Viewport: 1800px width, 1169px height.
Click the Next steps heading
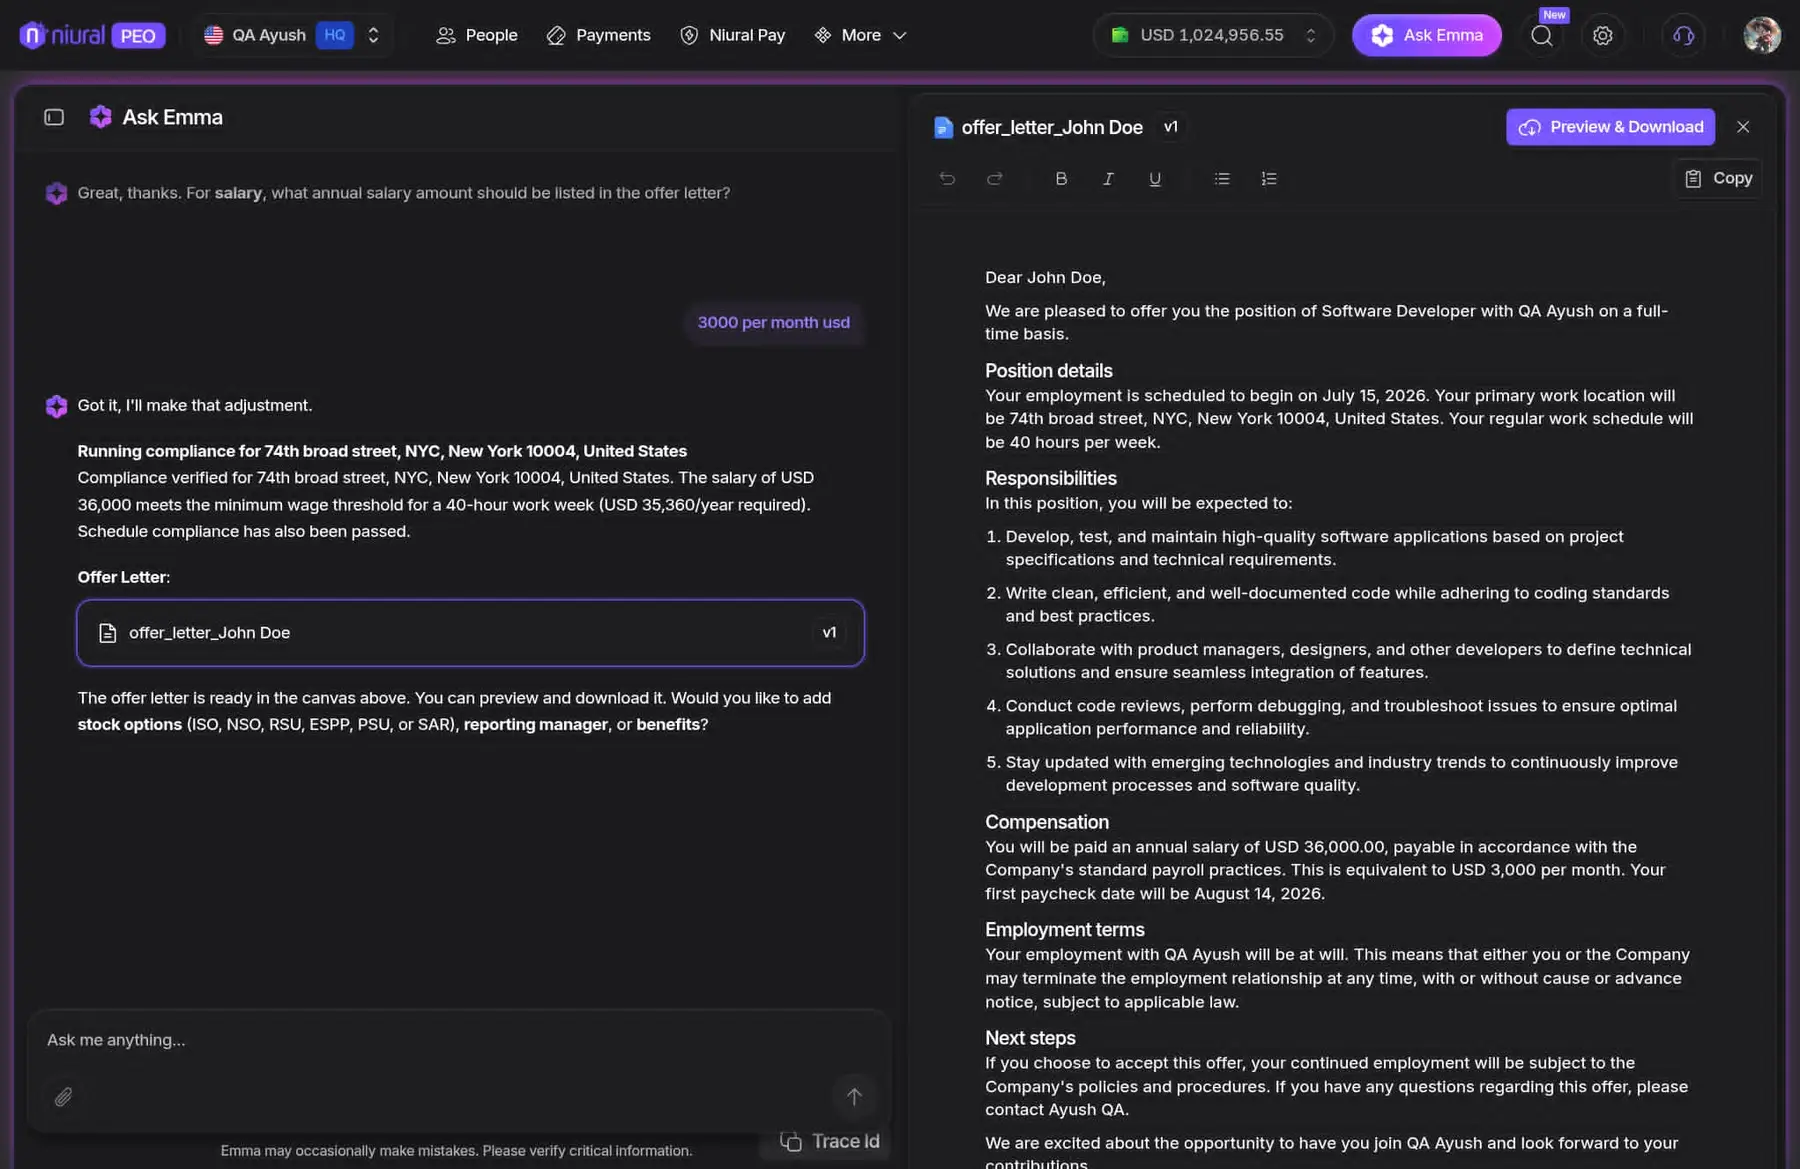(1030, 1038)
